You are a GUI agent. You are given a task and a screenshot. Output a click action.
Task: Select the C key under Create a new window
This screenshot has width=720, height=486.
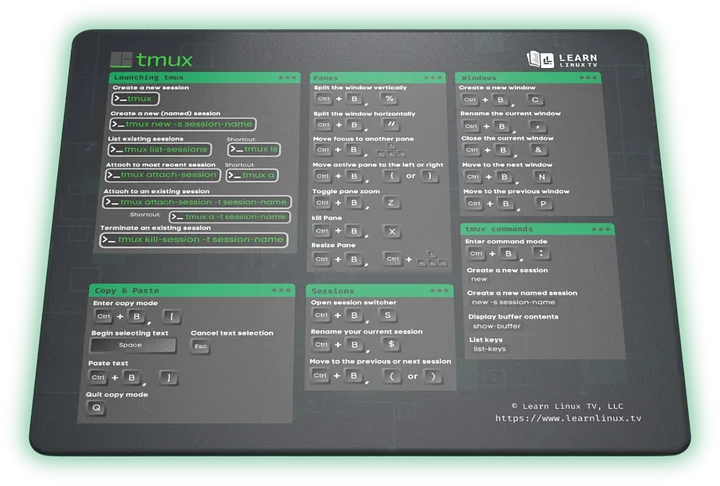point(535,99)
